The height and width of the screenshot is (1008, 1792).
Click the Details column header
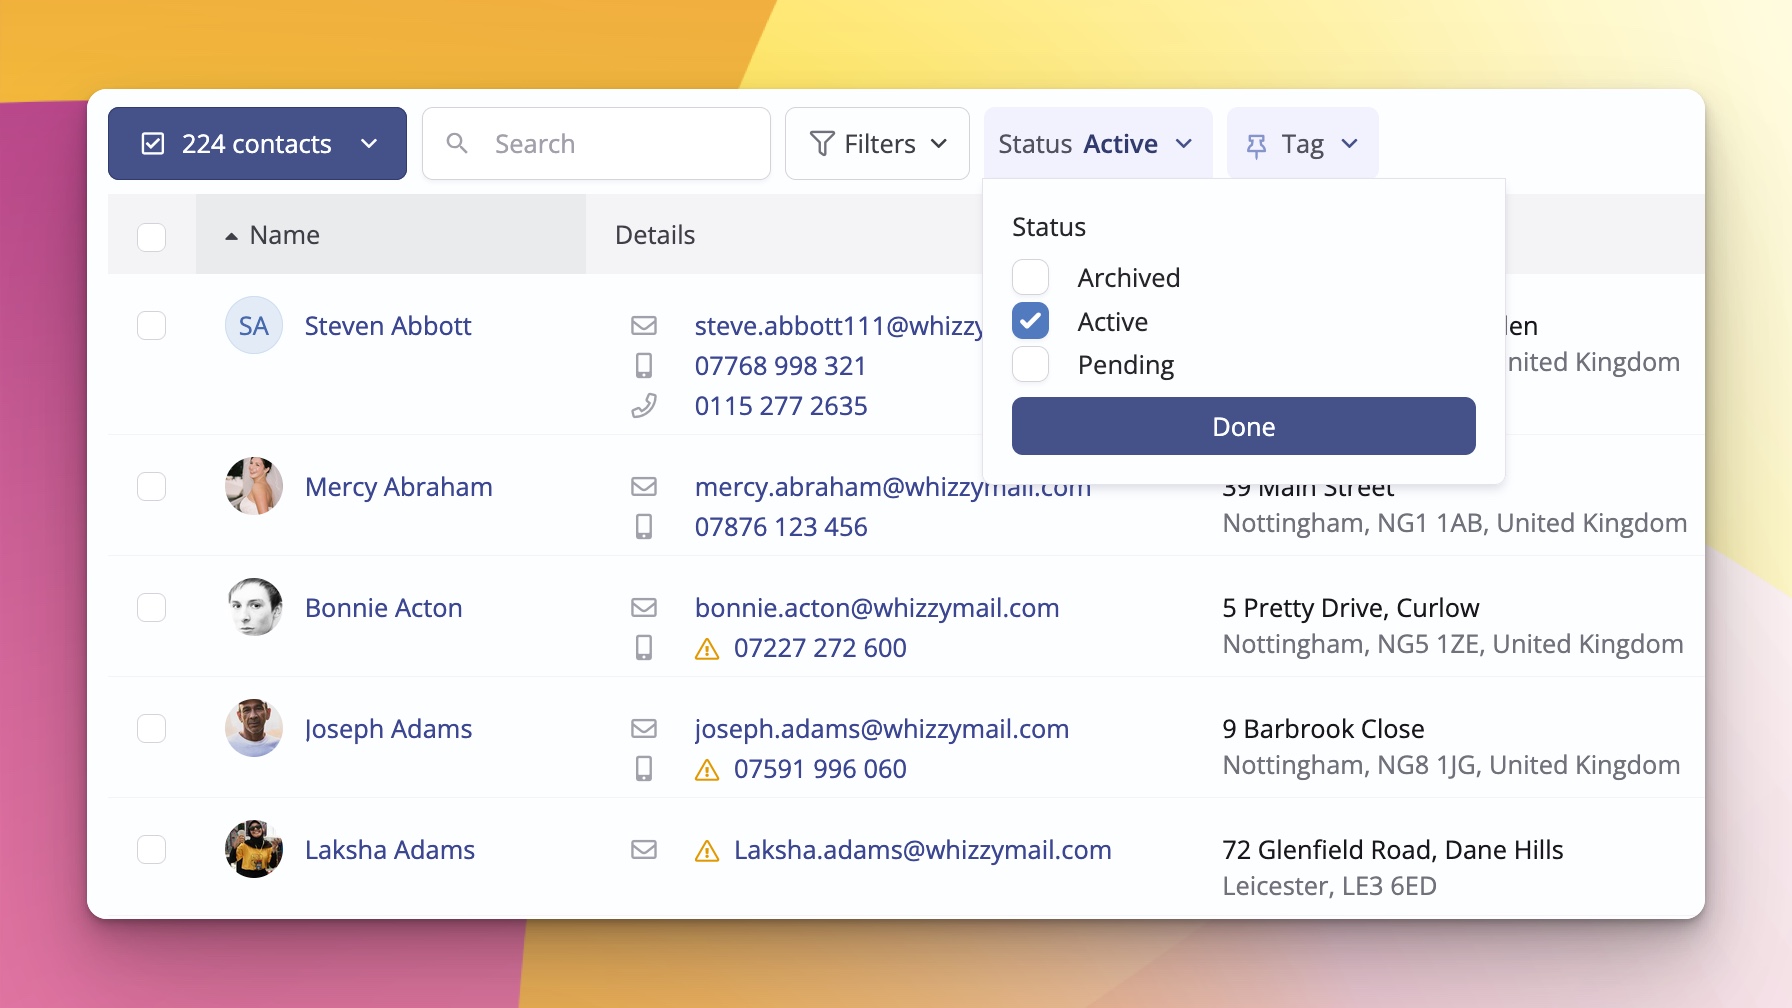pyautogui.click(x=655, y=234)
